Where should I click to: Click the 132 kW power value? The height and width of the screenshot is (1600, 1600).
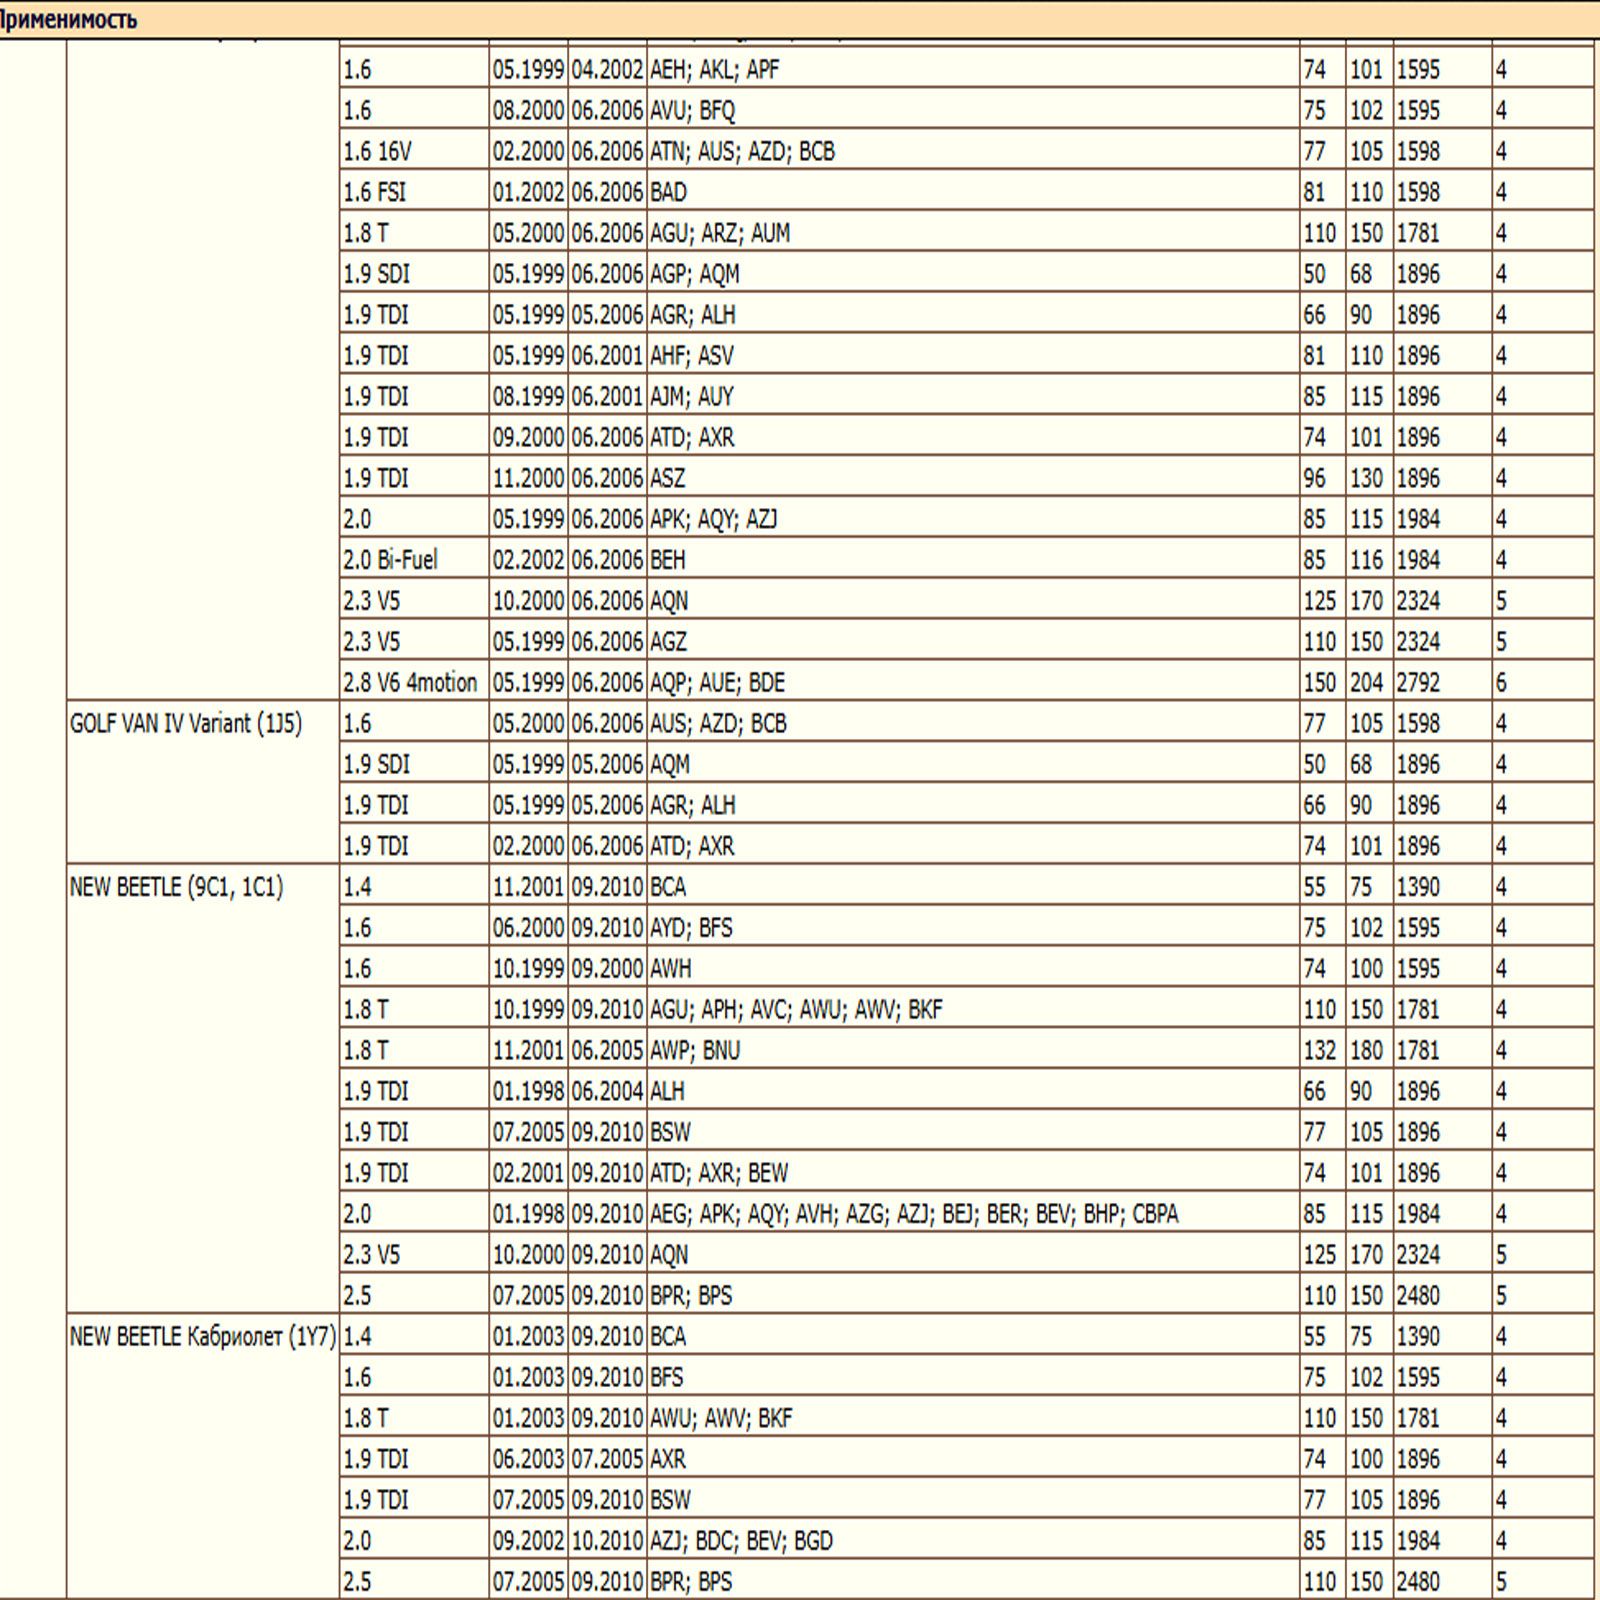(1319, 1051)
